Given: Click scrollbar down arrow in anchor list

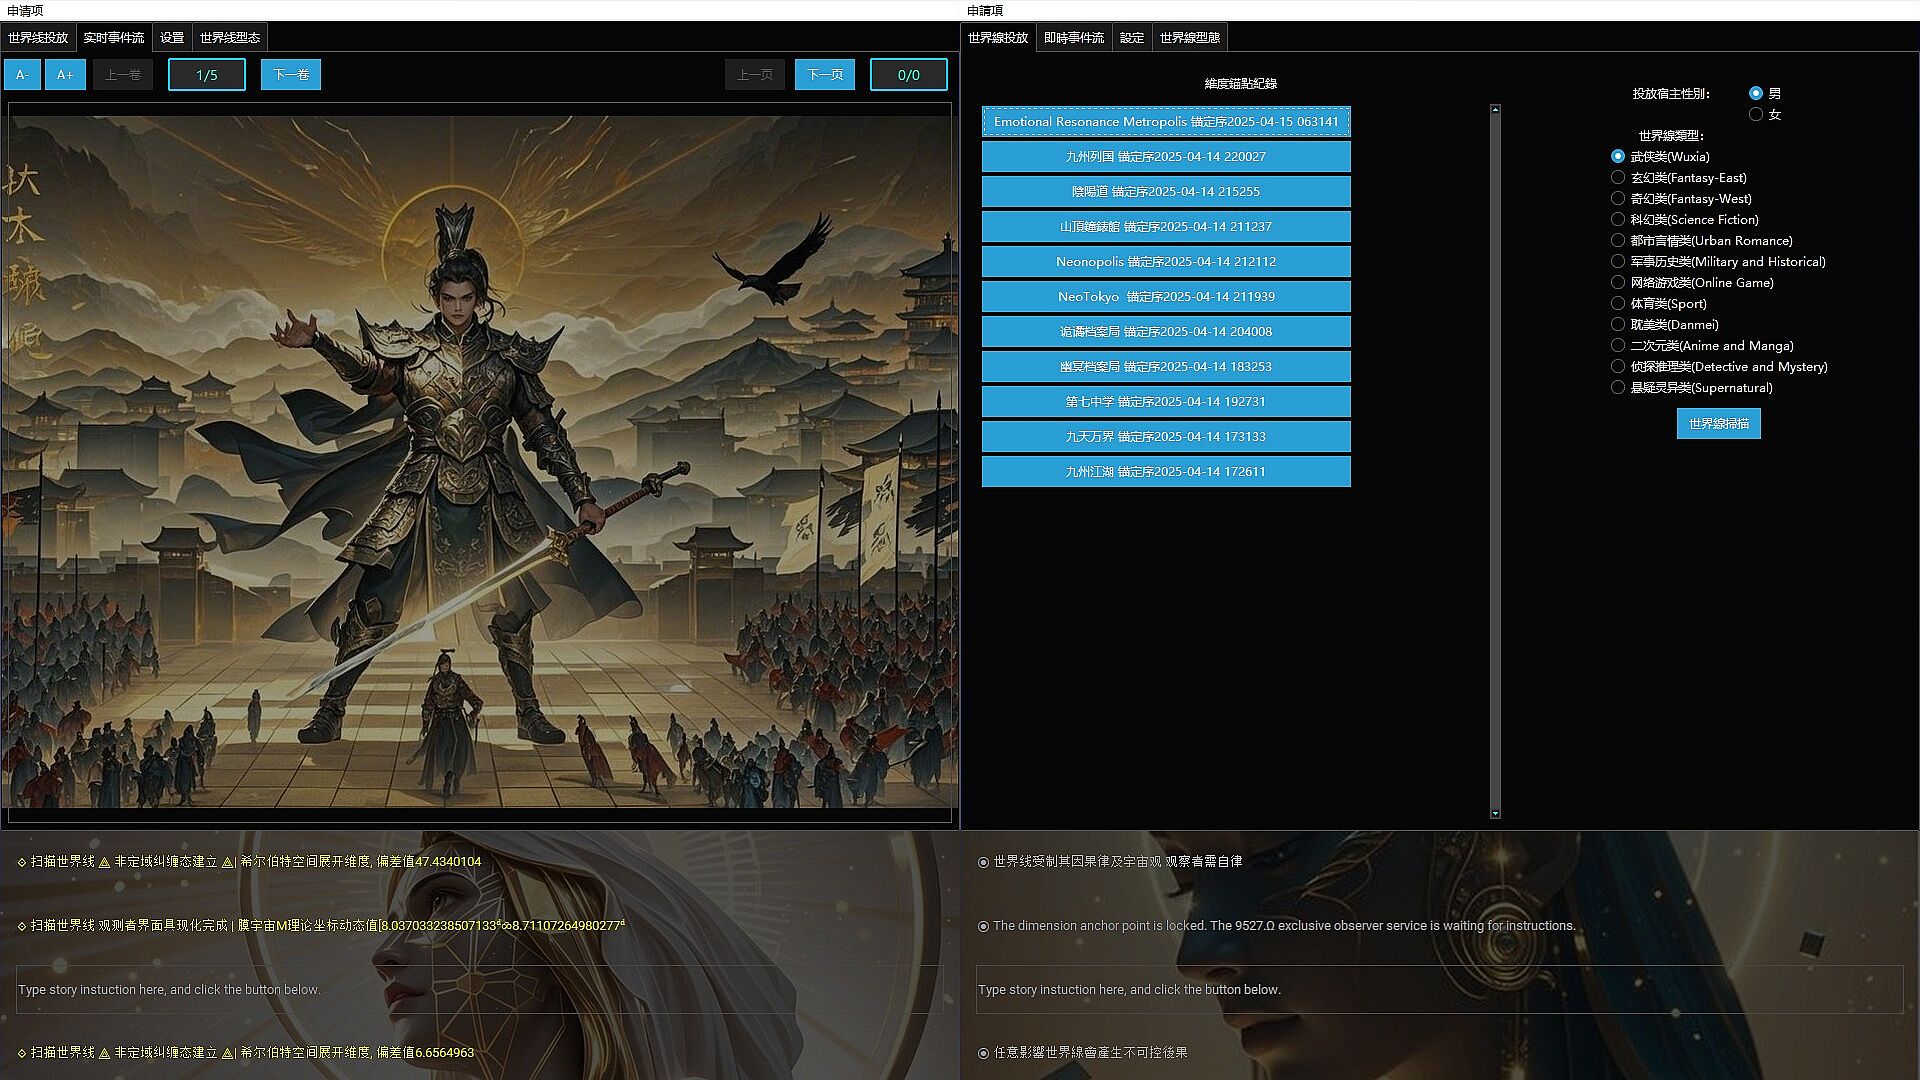Looking at the screenshot, I should (1495, 813).
